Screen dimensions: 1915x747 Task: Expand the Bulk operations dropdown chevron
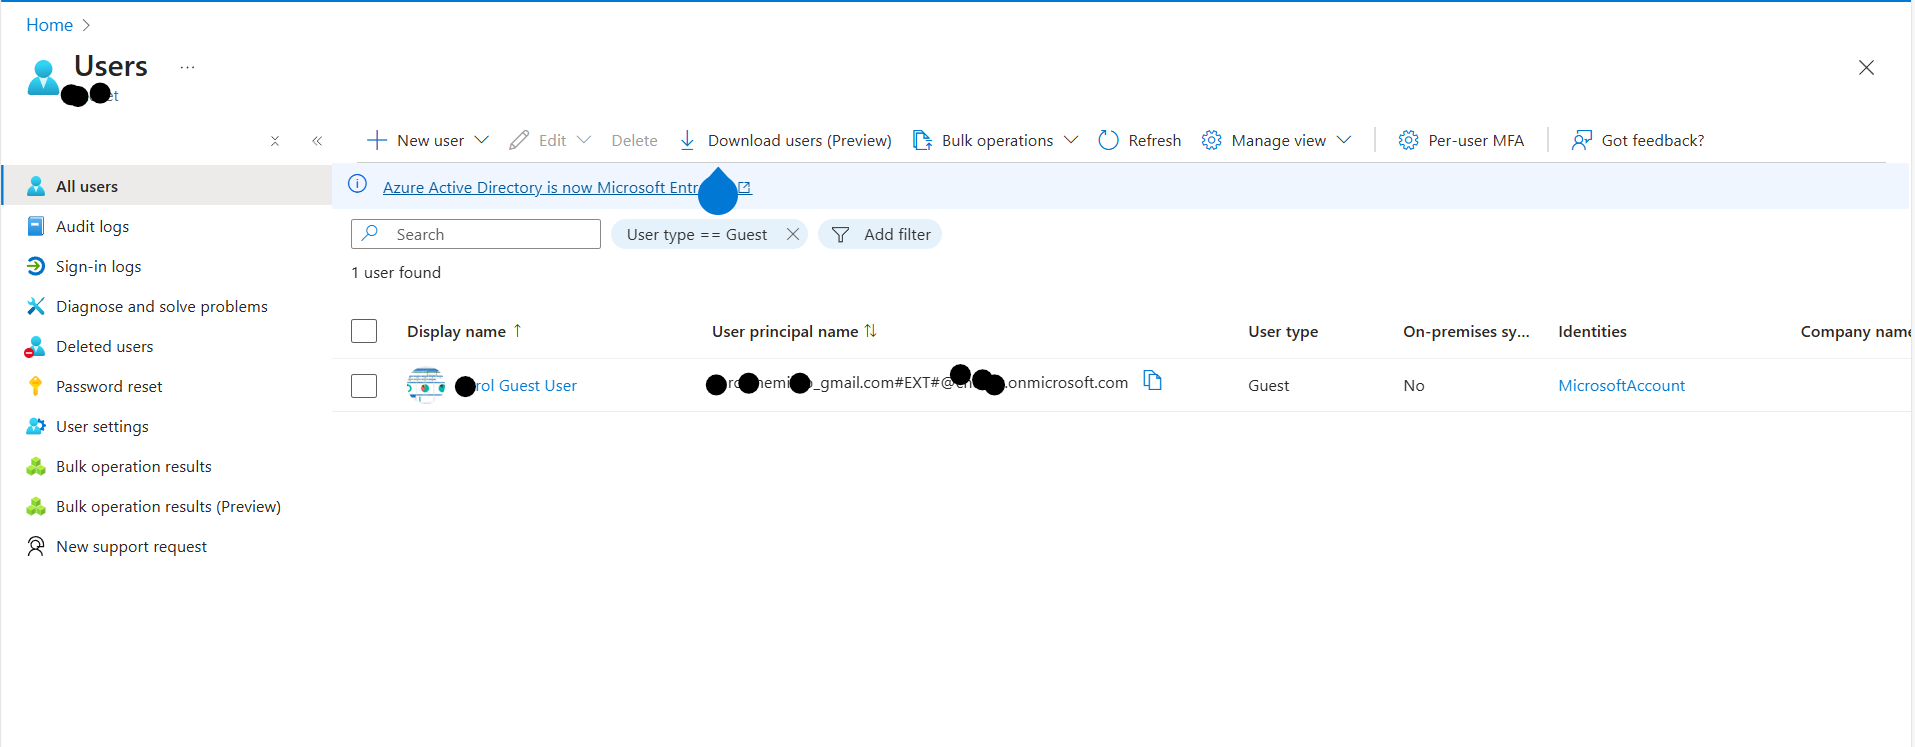tap(1071, 140)
